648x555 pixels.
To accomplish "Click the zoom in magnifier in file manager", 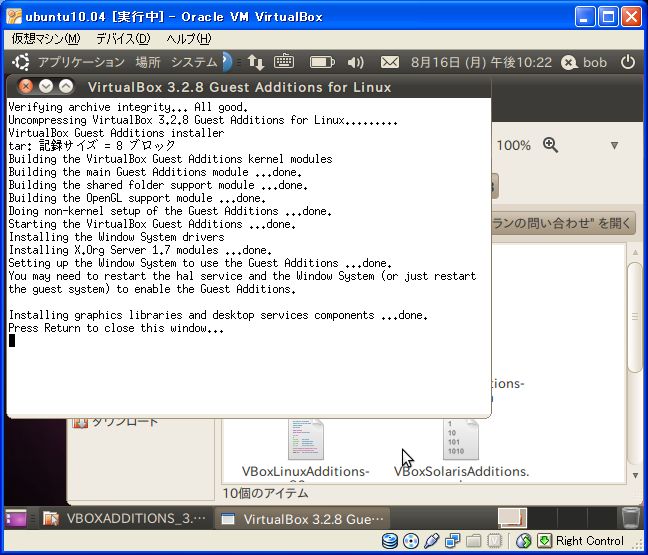I will [550, 145].
